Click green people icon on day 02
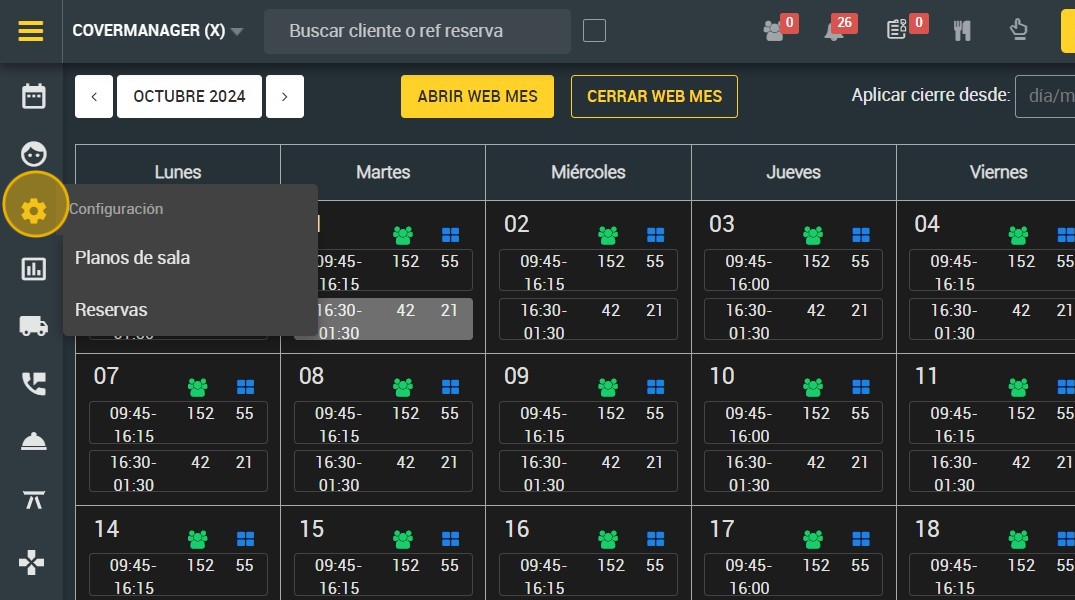Image resolution: width=1075 pixels, height=600 pixels. [x=608, y=235]
